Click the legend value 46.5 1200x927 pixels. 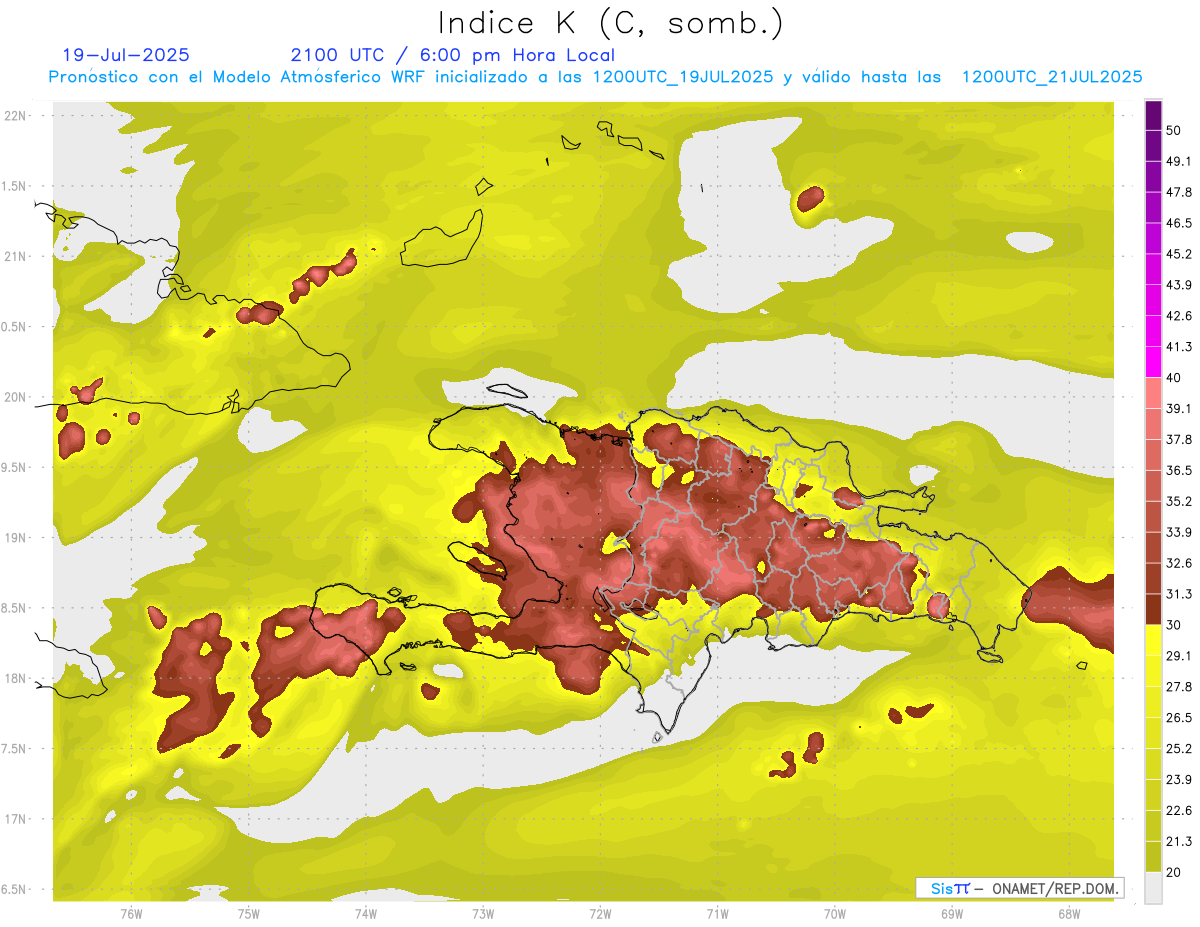tap(1178, 223)
